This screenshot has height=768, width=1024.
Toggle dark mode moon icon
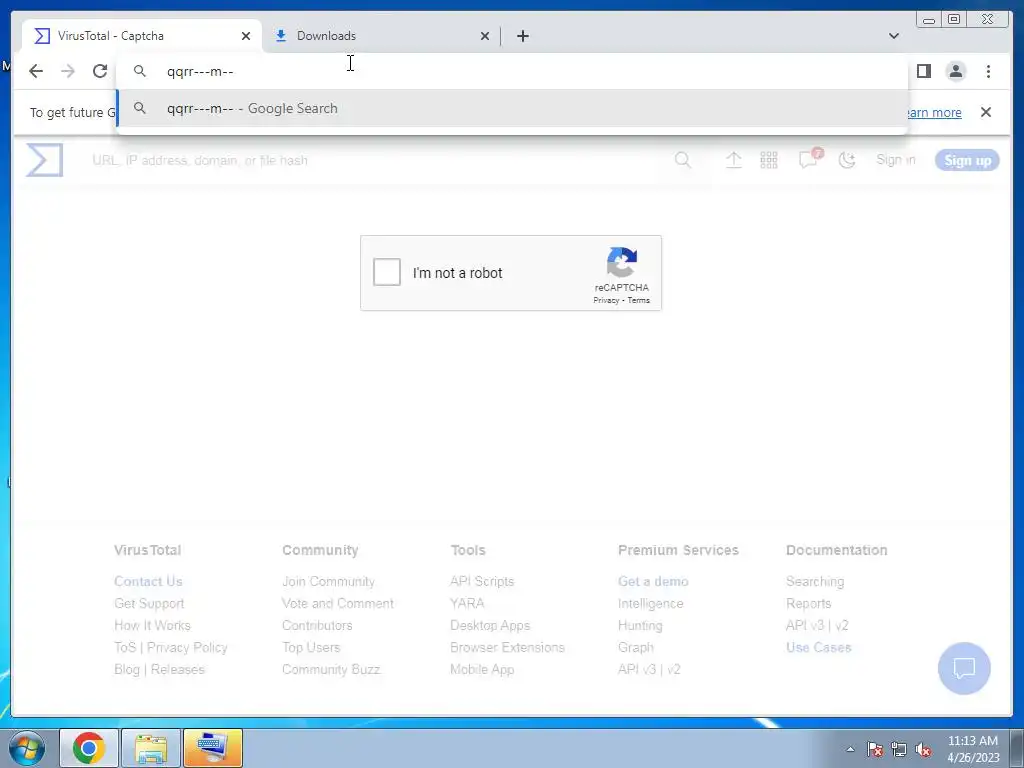(847, 160)
